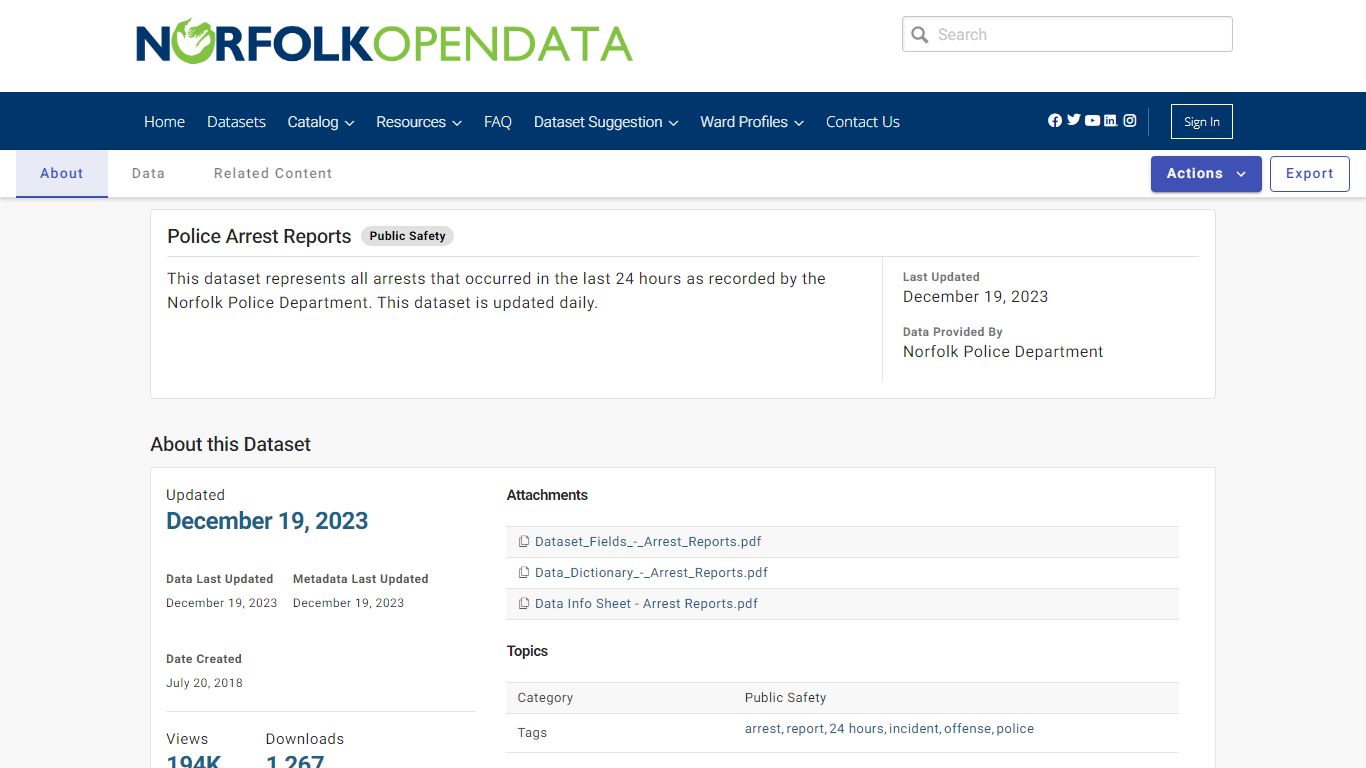
Task: Click the Norfolk Open Data logo
Action: click(x=384, y=42)
